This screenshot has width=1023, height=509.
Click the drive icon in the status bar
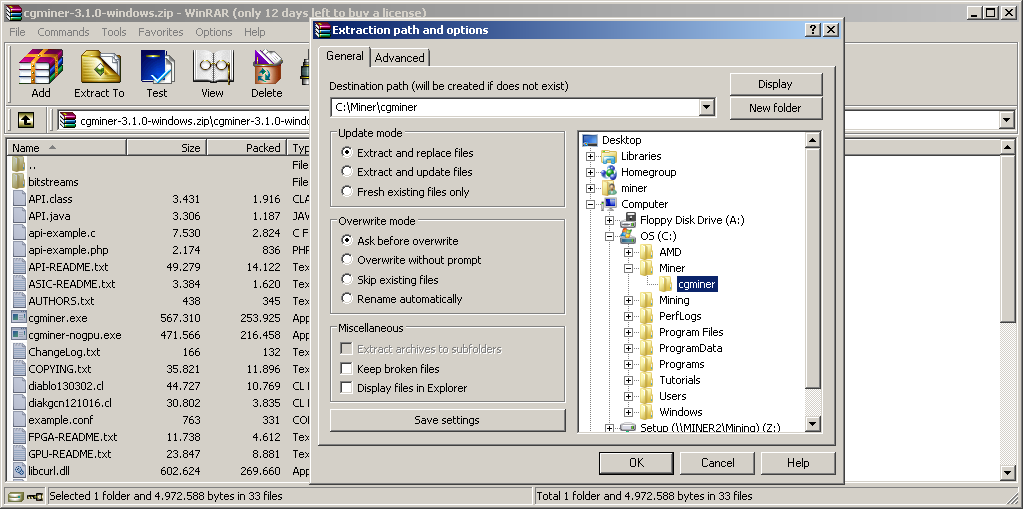pos(16,496)
